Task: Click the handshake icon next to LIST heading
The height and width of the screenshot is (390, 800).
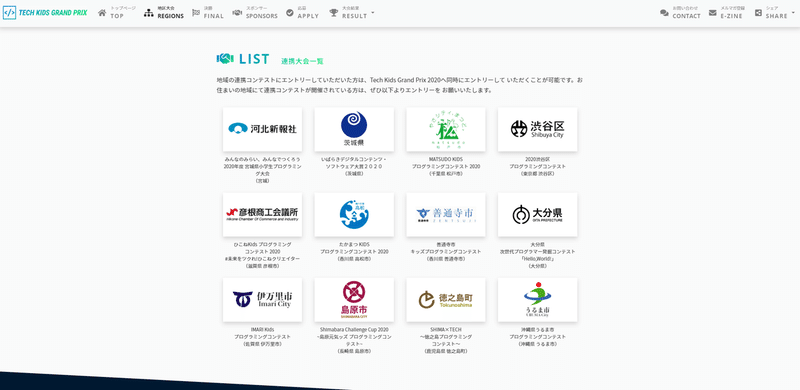Action: tap(225, 59)
